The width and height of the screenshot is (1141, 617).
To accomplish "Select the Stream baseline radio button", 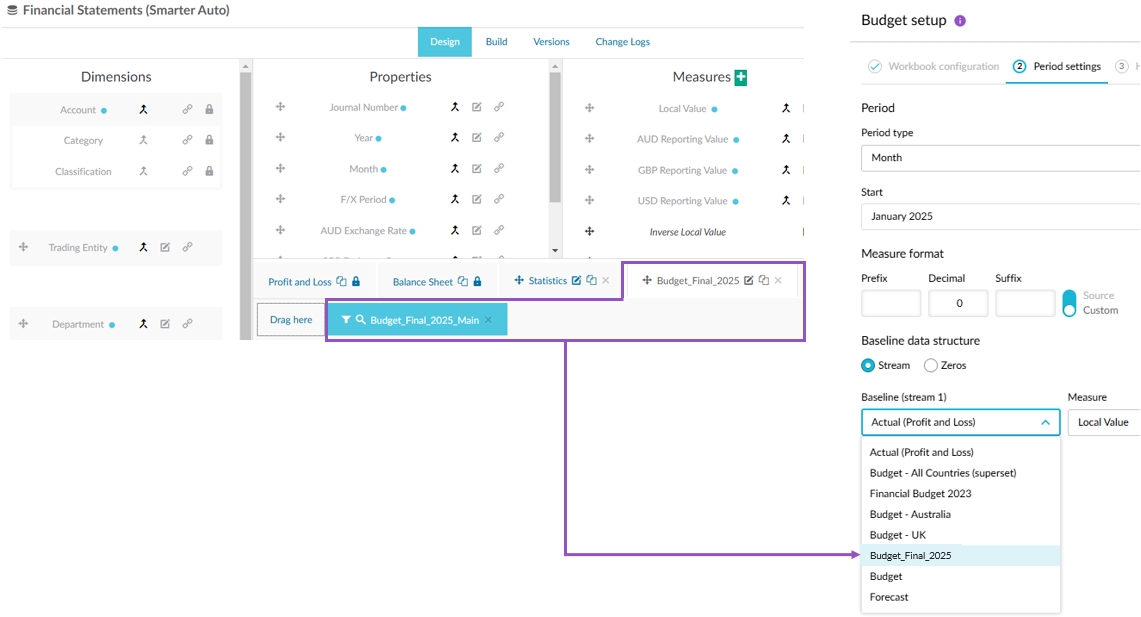I will pos(868,366).
